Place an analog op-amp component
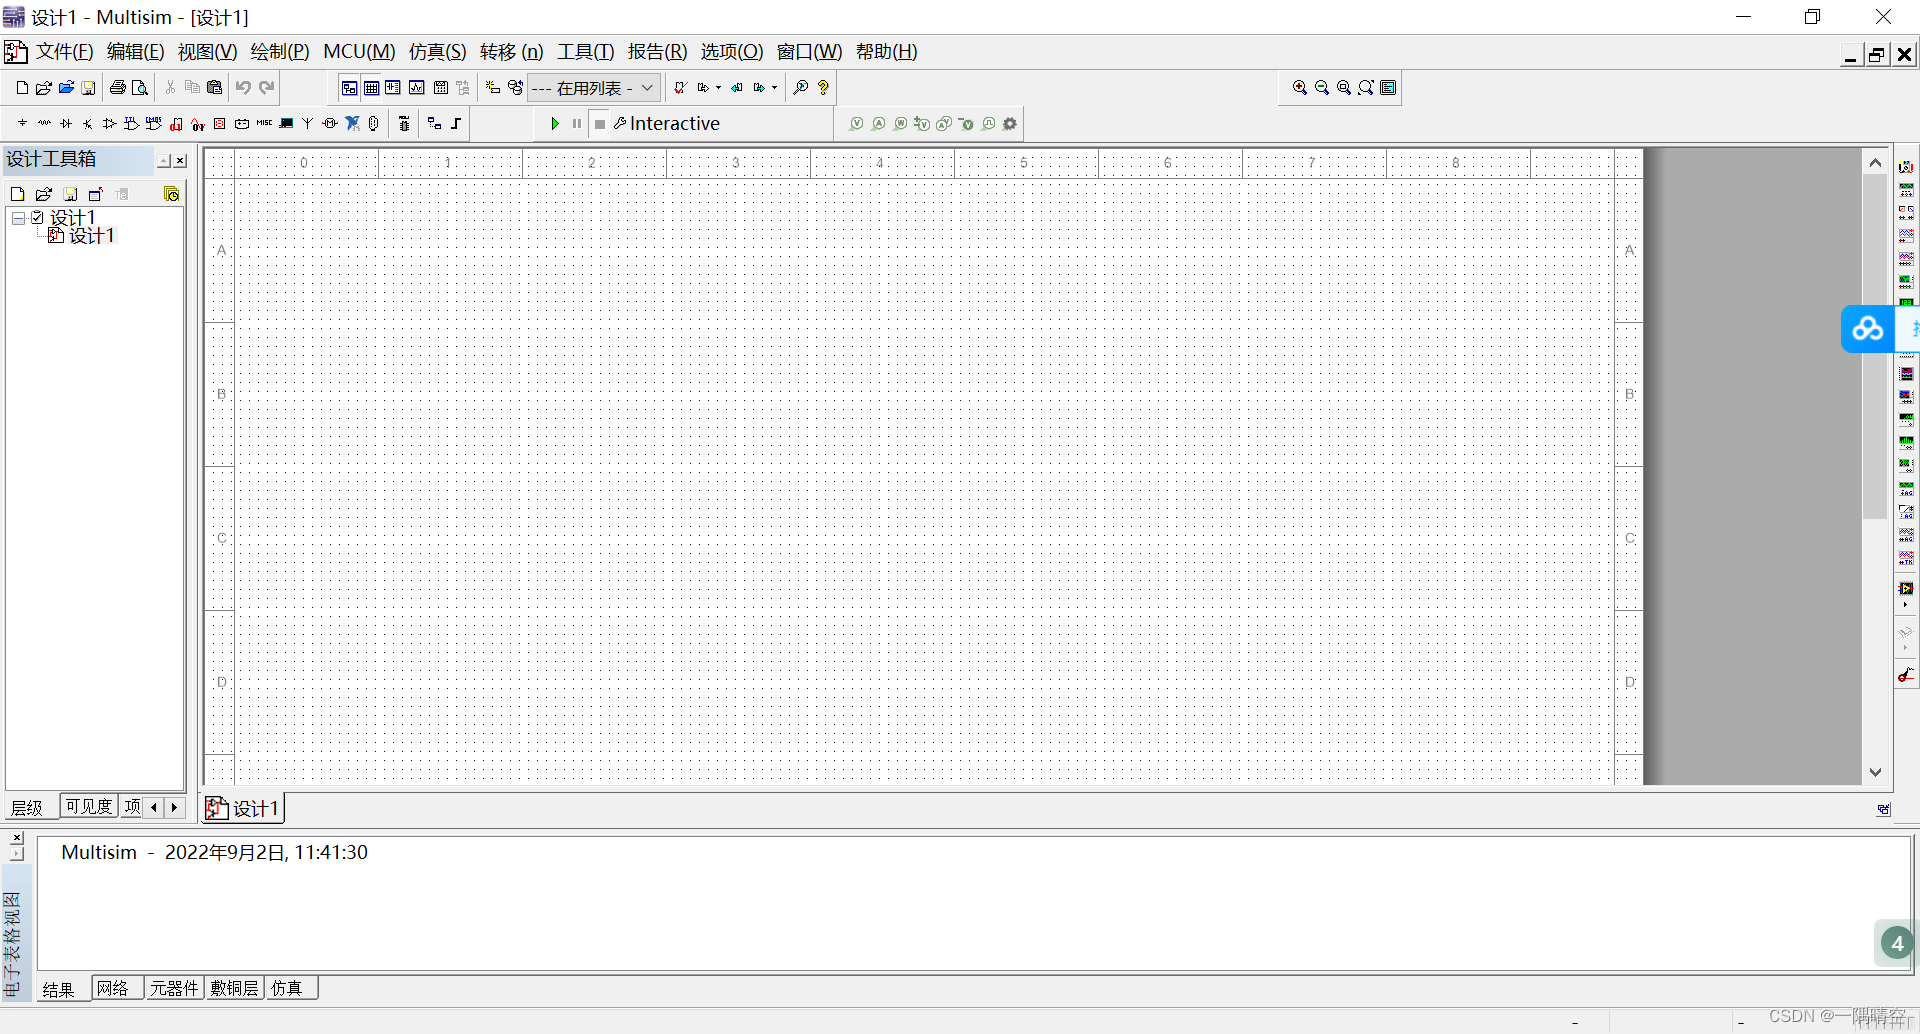The height and width of the screenshot is (1034, 1920). [110, 123]
